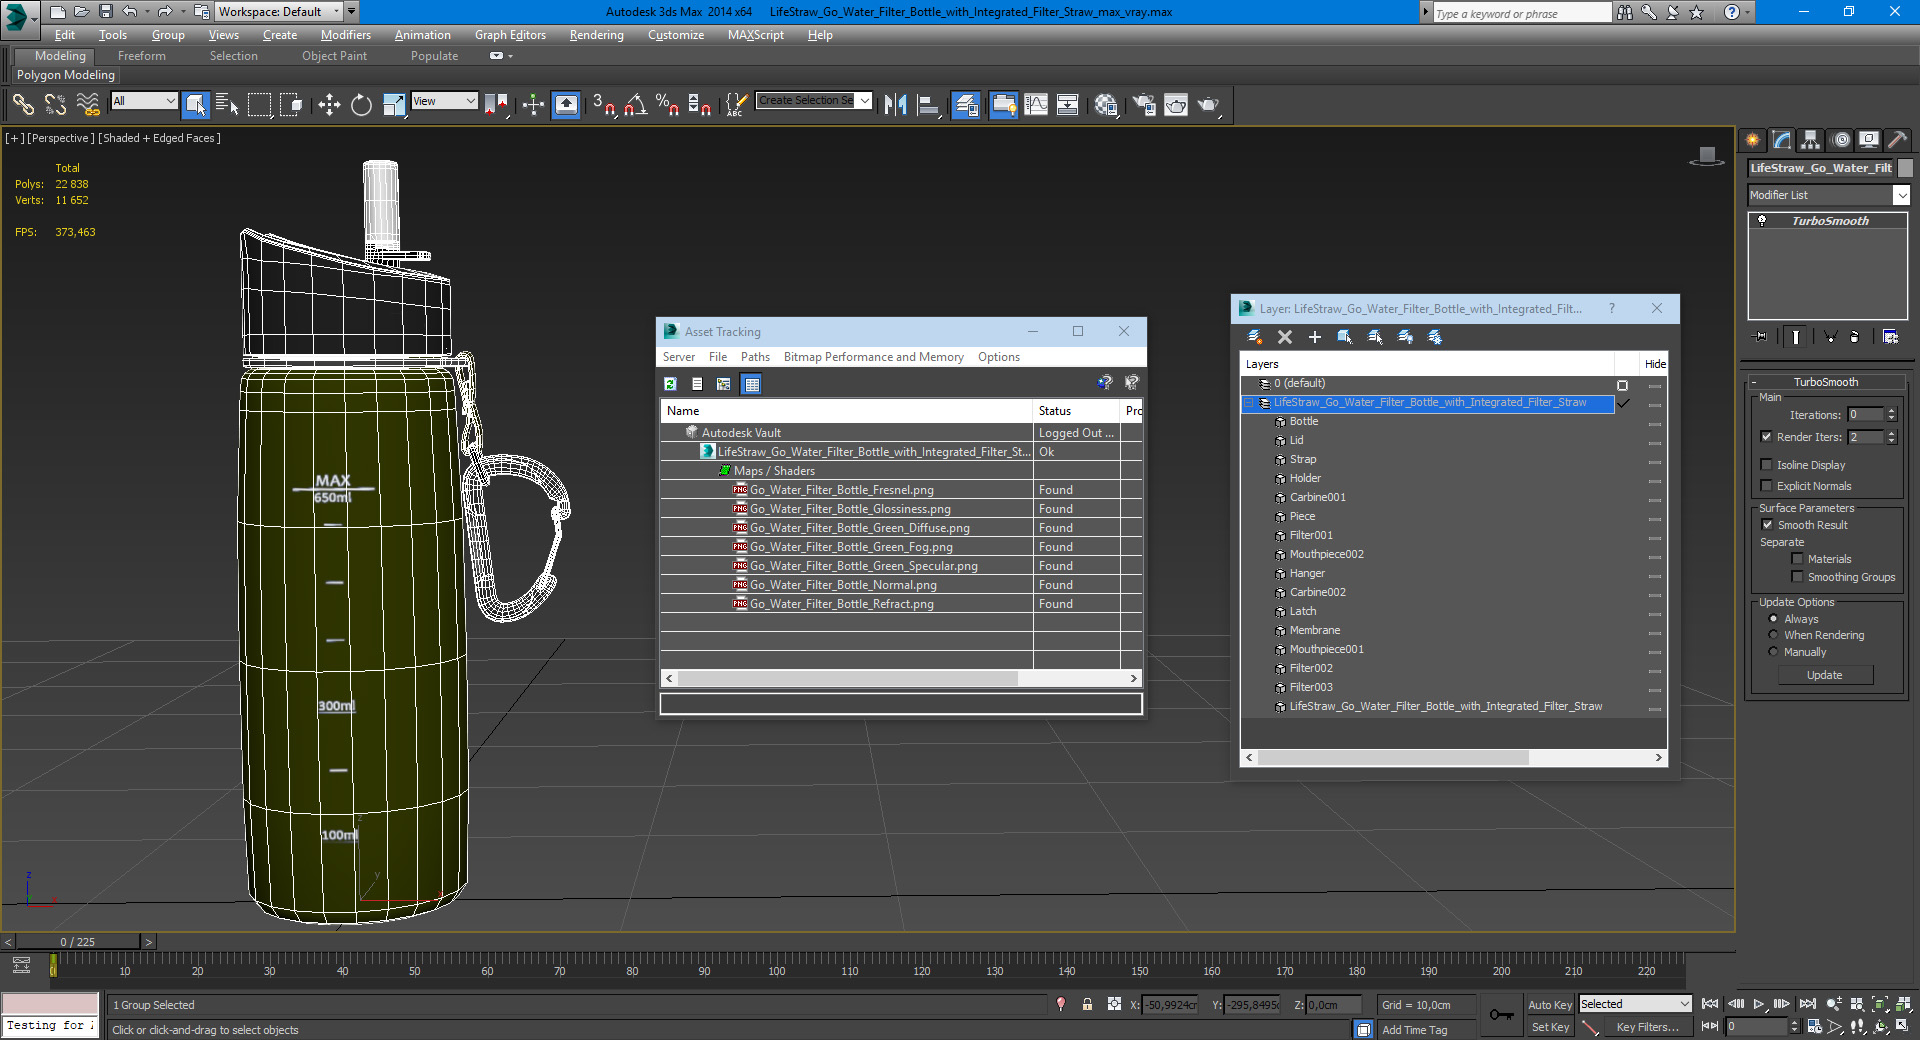Image resolution: width=1920 pixels, height=1040 pixels.
Task: Toggle 3D Snaps icon
Action: (x=603, y=104)
